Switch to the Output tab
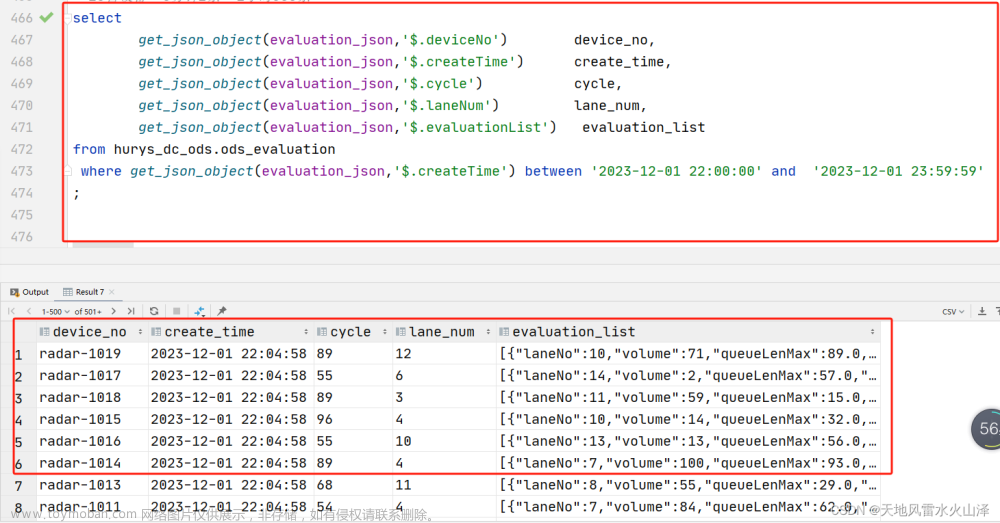The image size is (1000, 523). 29,292
